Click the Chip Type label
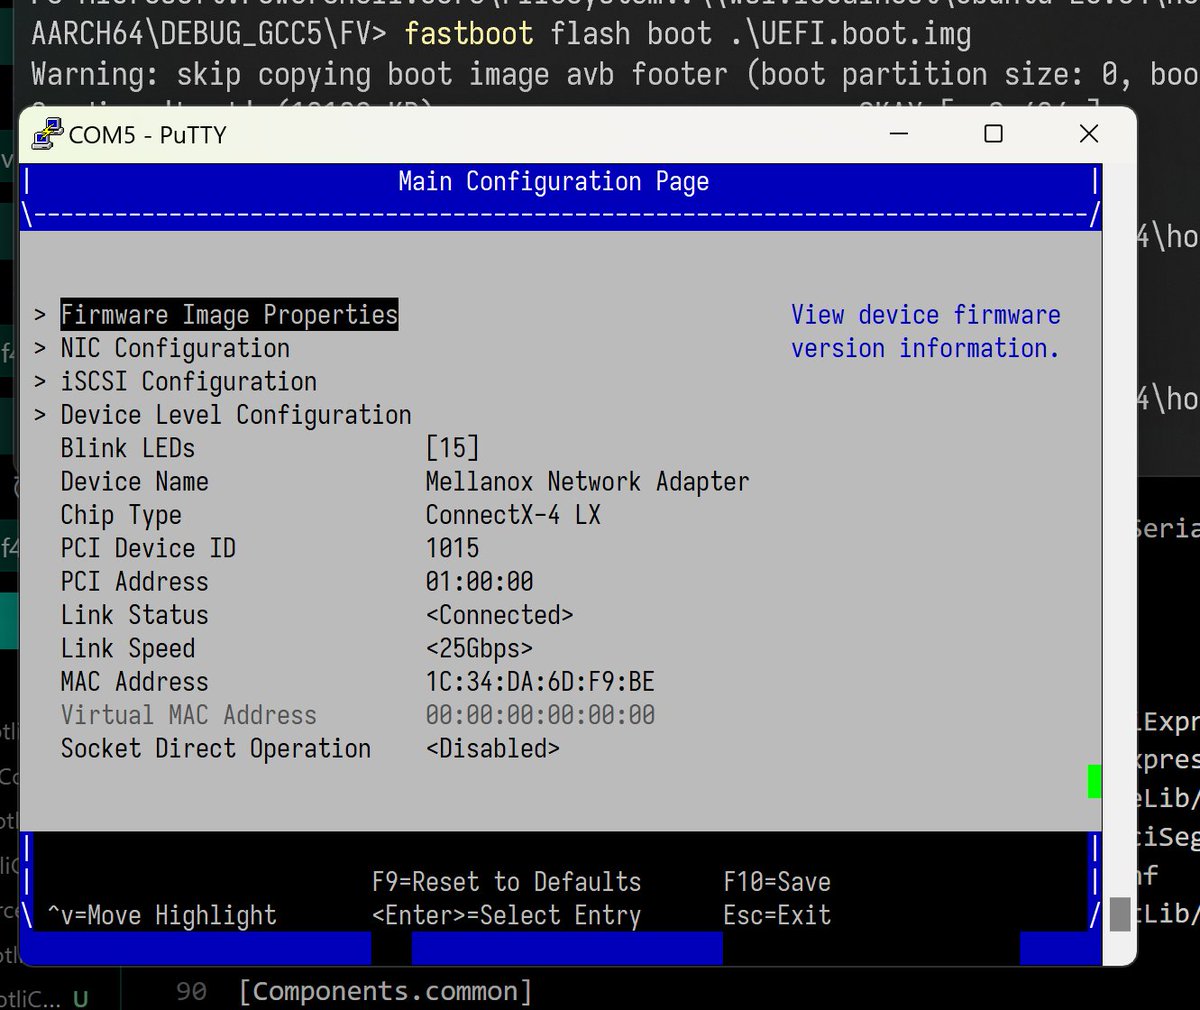This screenshot has width=1200, height=1010. 121,515
